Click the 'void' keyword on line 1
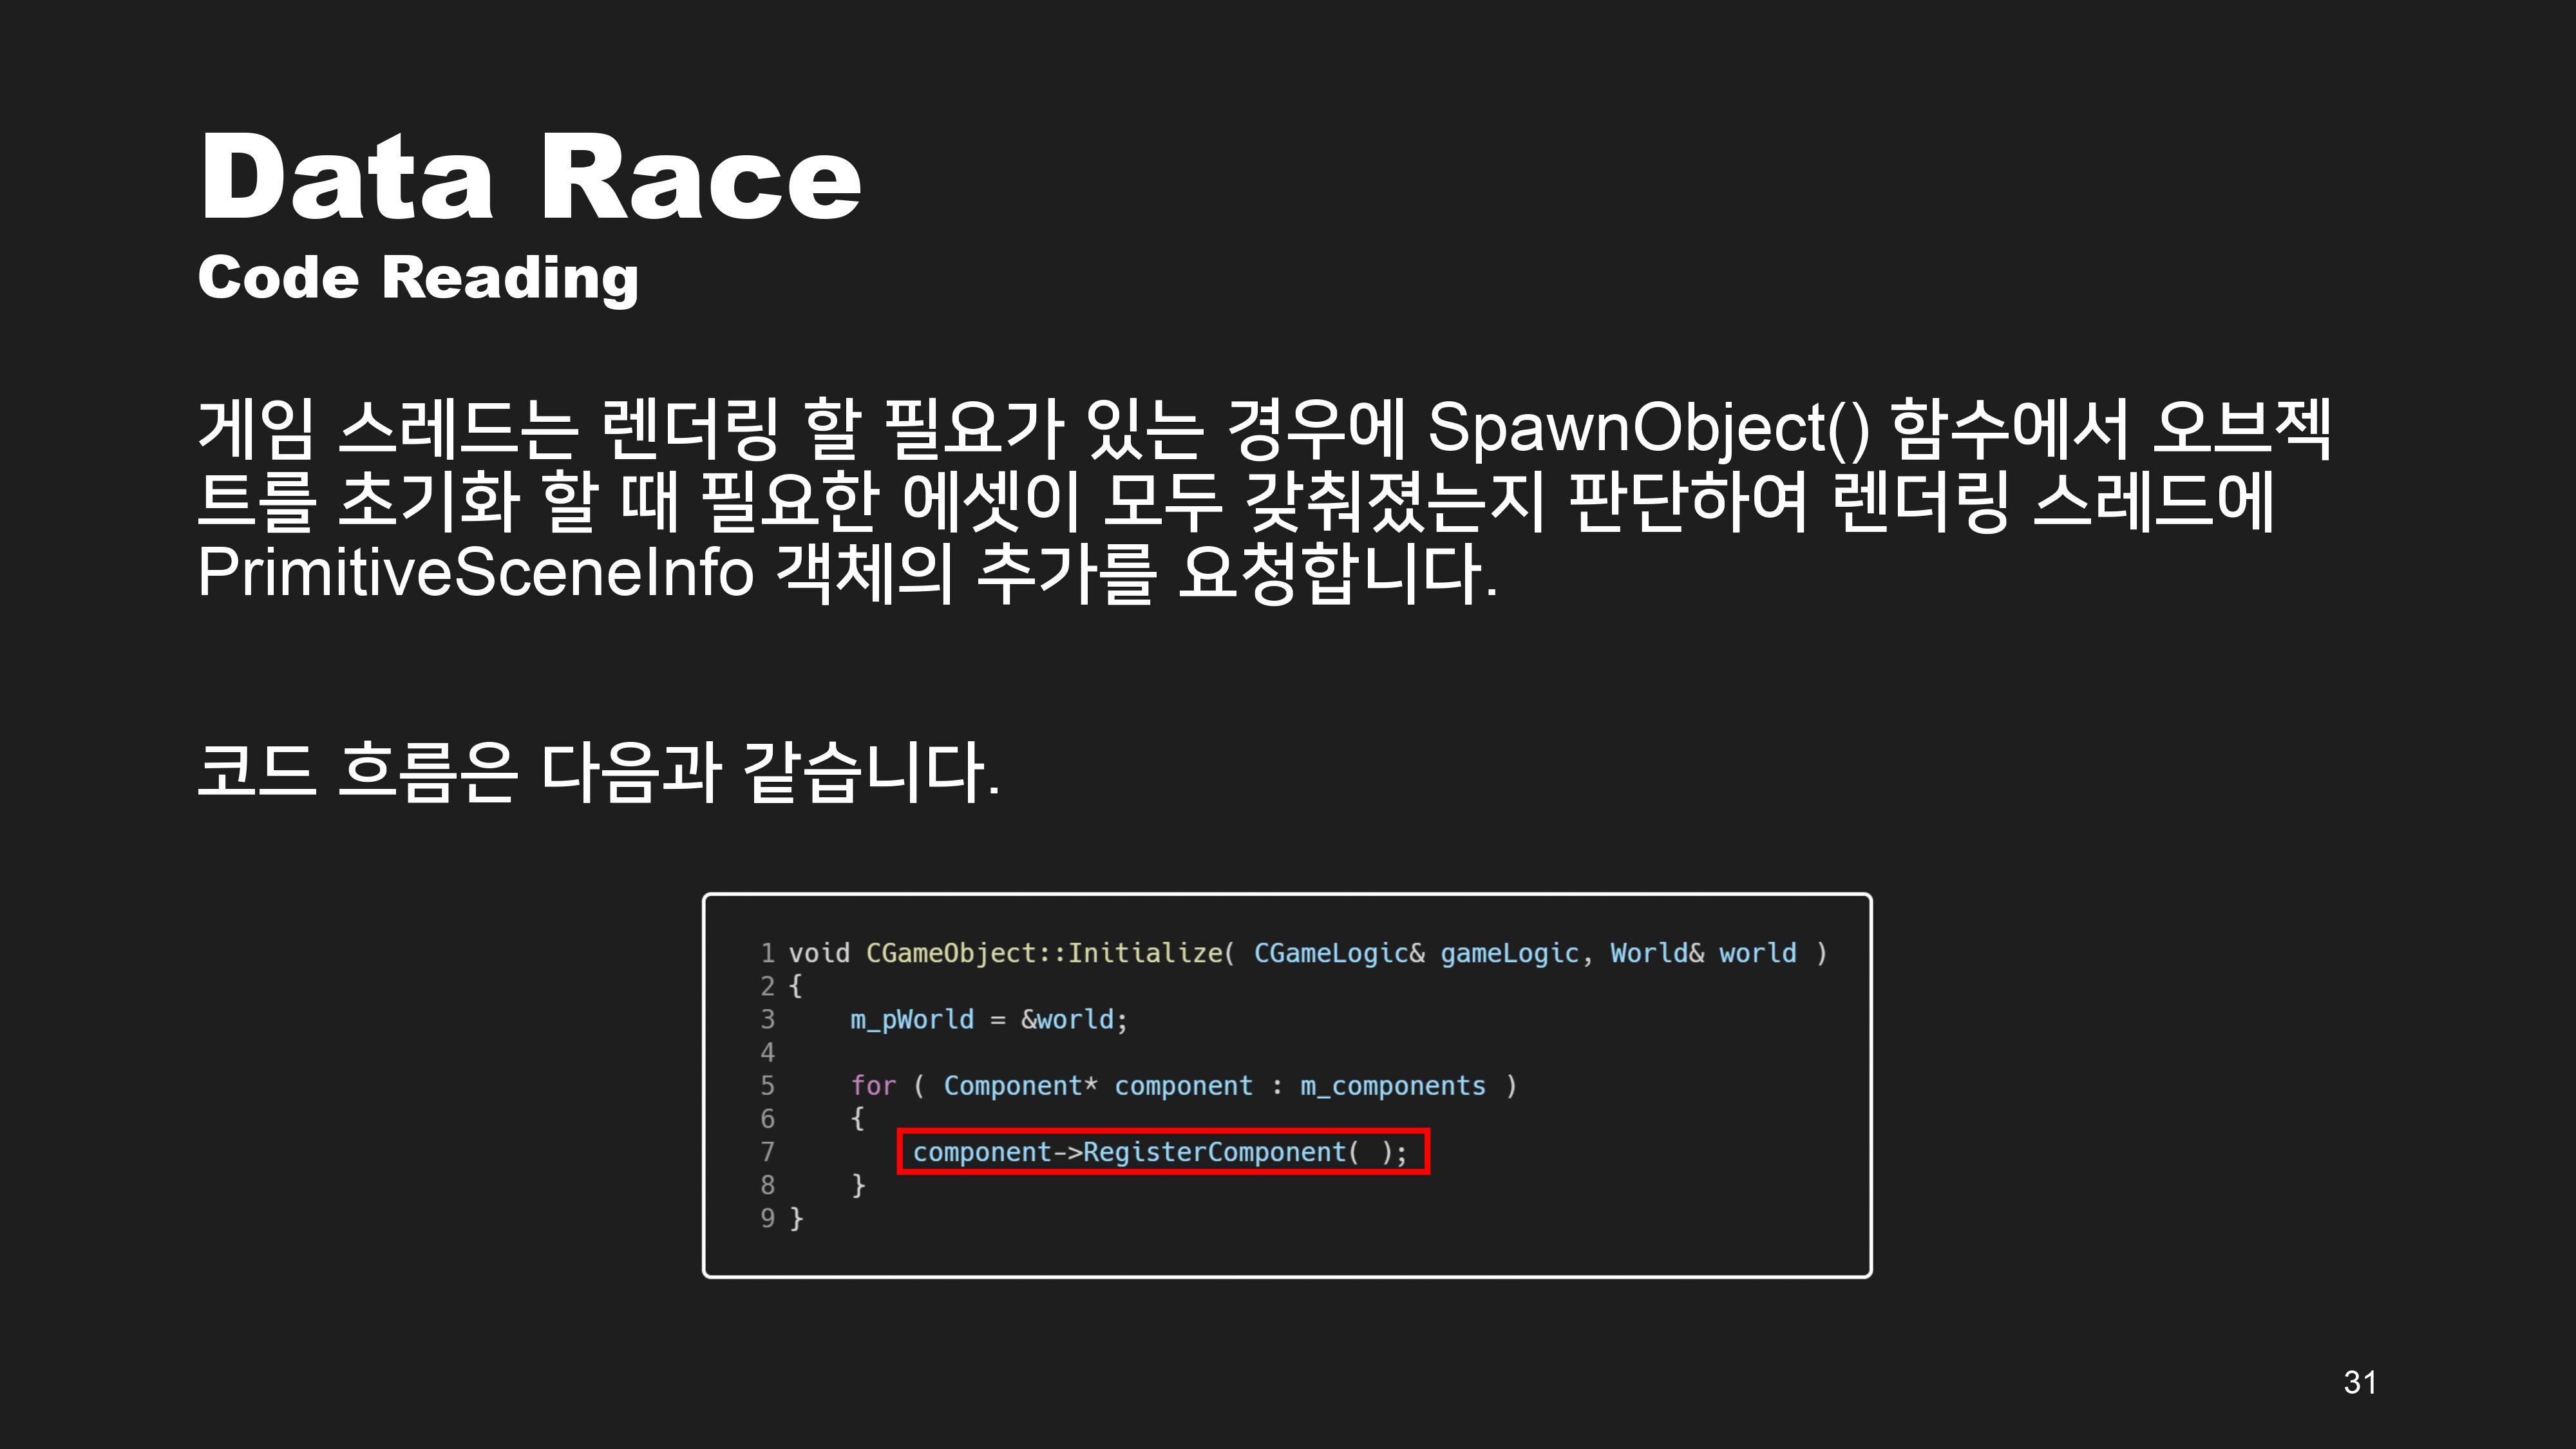 click(819, 953)
